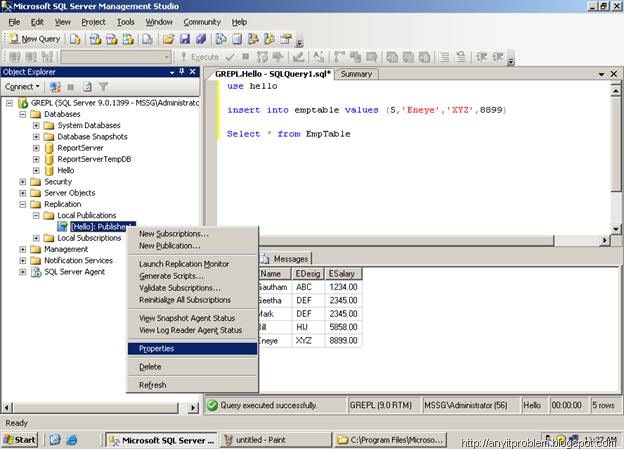Choose Launch Replication Monitor in context menu
624x449 pixels.
193,264
